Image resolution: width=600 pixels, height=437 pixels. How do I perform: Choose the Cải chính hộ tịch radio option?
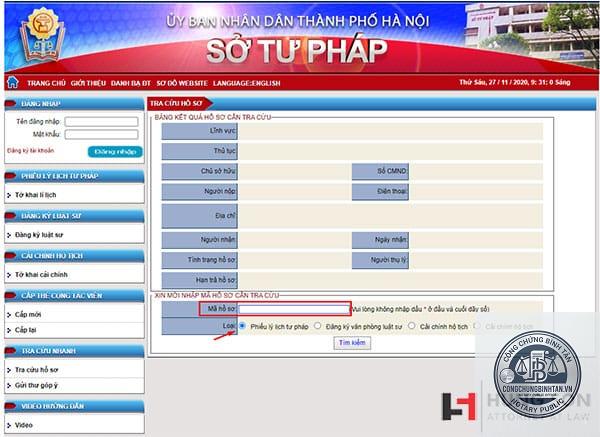coord(411,326)
